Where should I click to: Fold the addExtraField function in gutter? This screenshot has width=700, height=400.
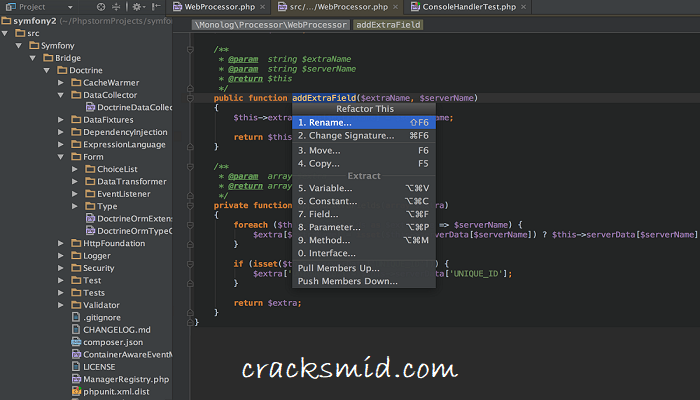coord(190,98)
